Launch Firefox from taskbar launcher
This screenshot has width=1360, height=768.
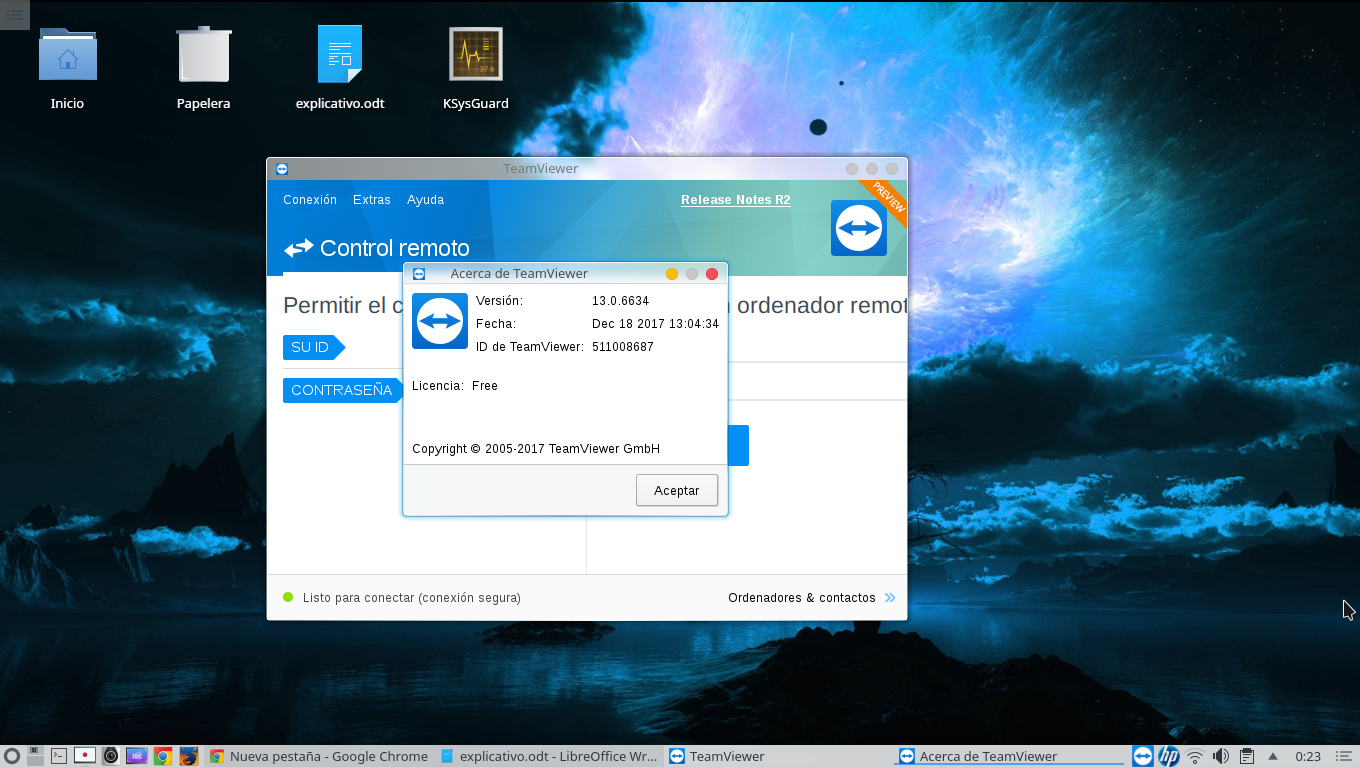click(188, 756)
